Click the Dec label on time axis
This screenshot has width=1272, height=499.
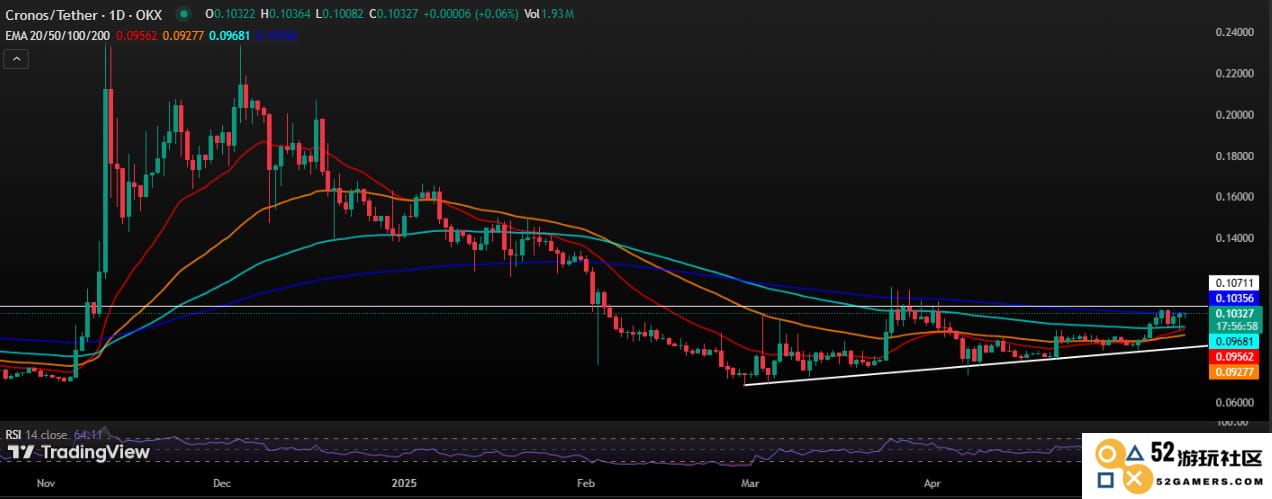click(x=223, y=481)
